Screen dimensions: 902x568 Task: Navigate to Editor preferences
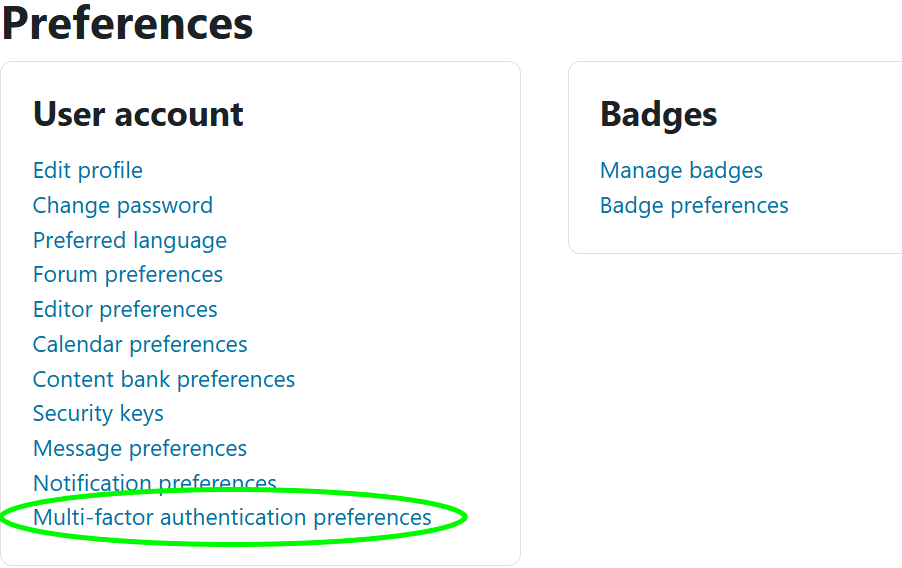(125, 309)
